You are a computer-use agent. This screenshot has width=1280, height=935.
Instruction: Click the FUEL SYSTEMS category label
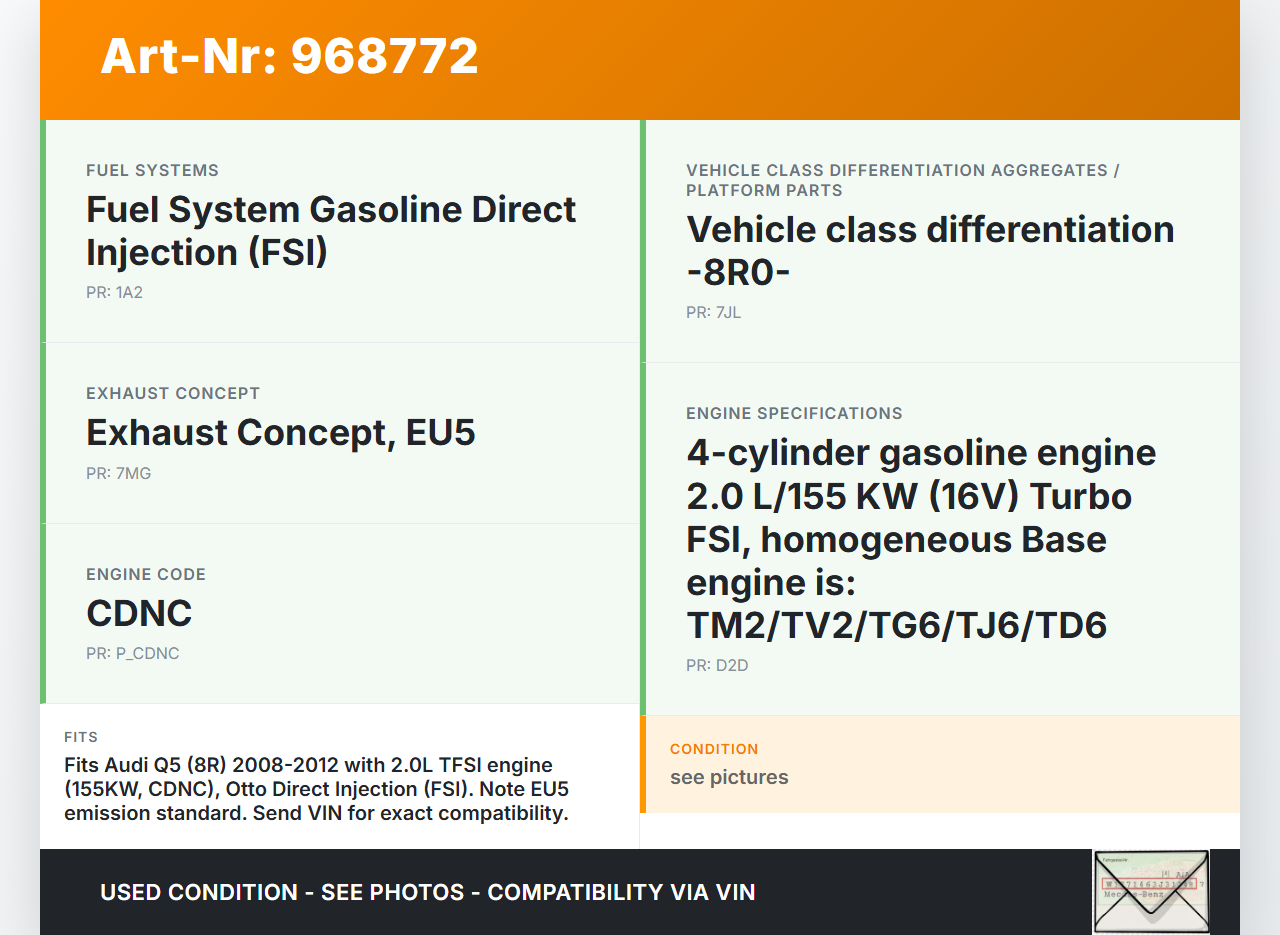[152, 171]
